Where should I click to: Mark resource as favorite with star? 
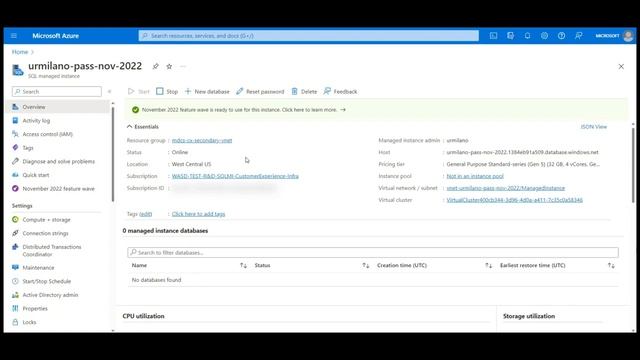(169, 66)
